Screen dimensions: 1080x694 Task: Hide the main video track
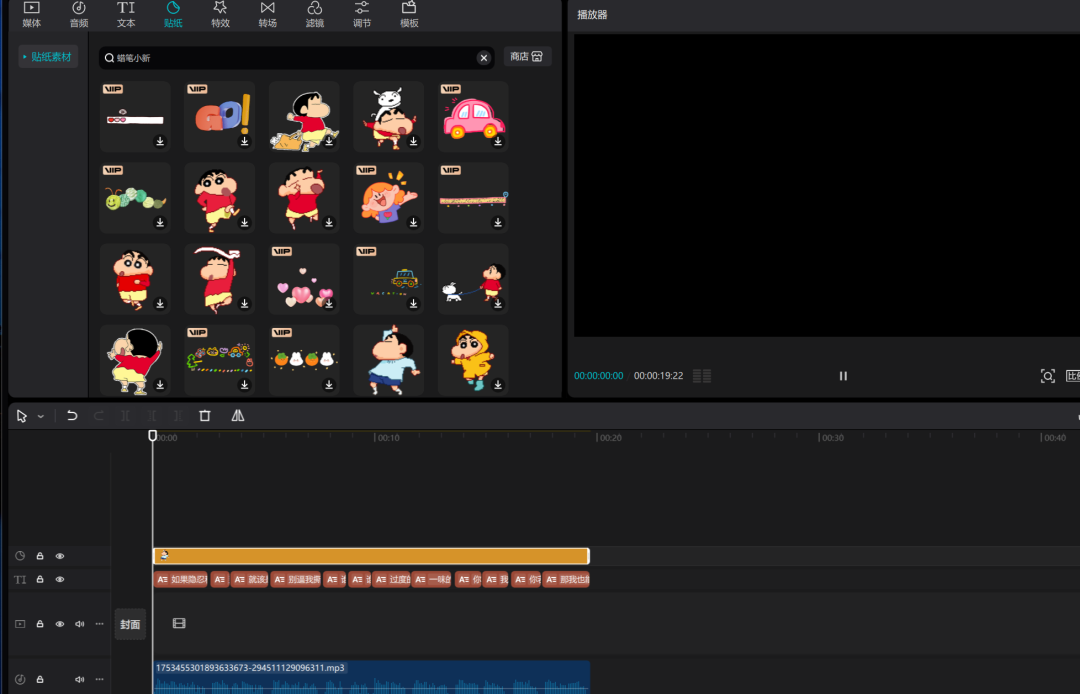click(x=60, y=624)
